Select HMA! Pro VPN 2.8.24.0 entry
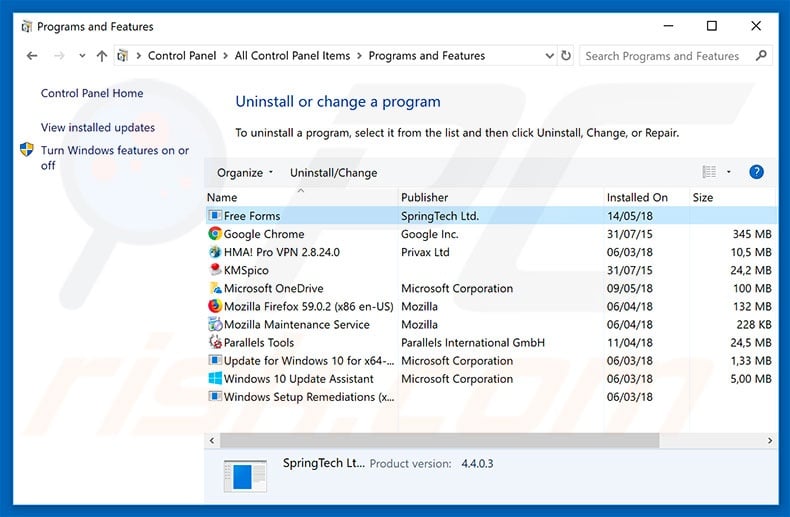 282,252
